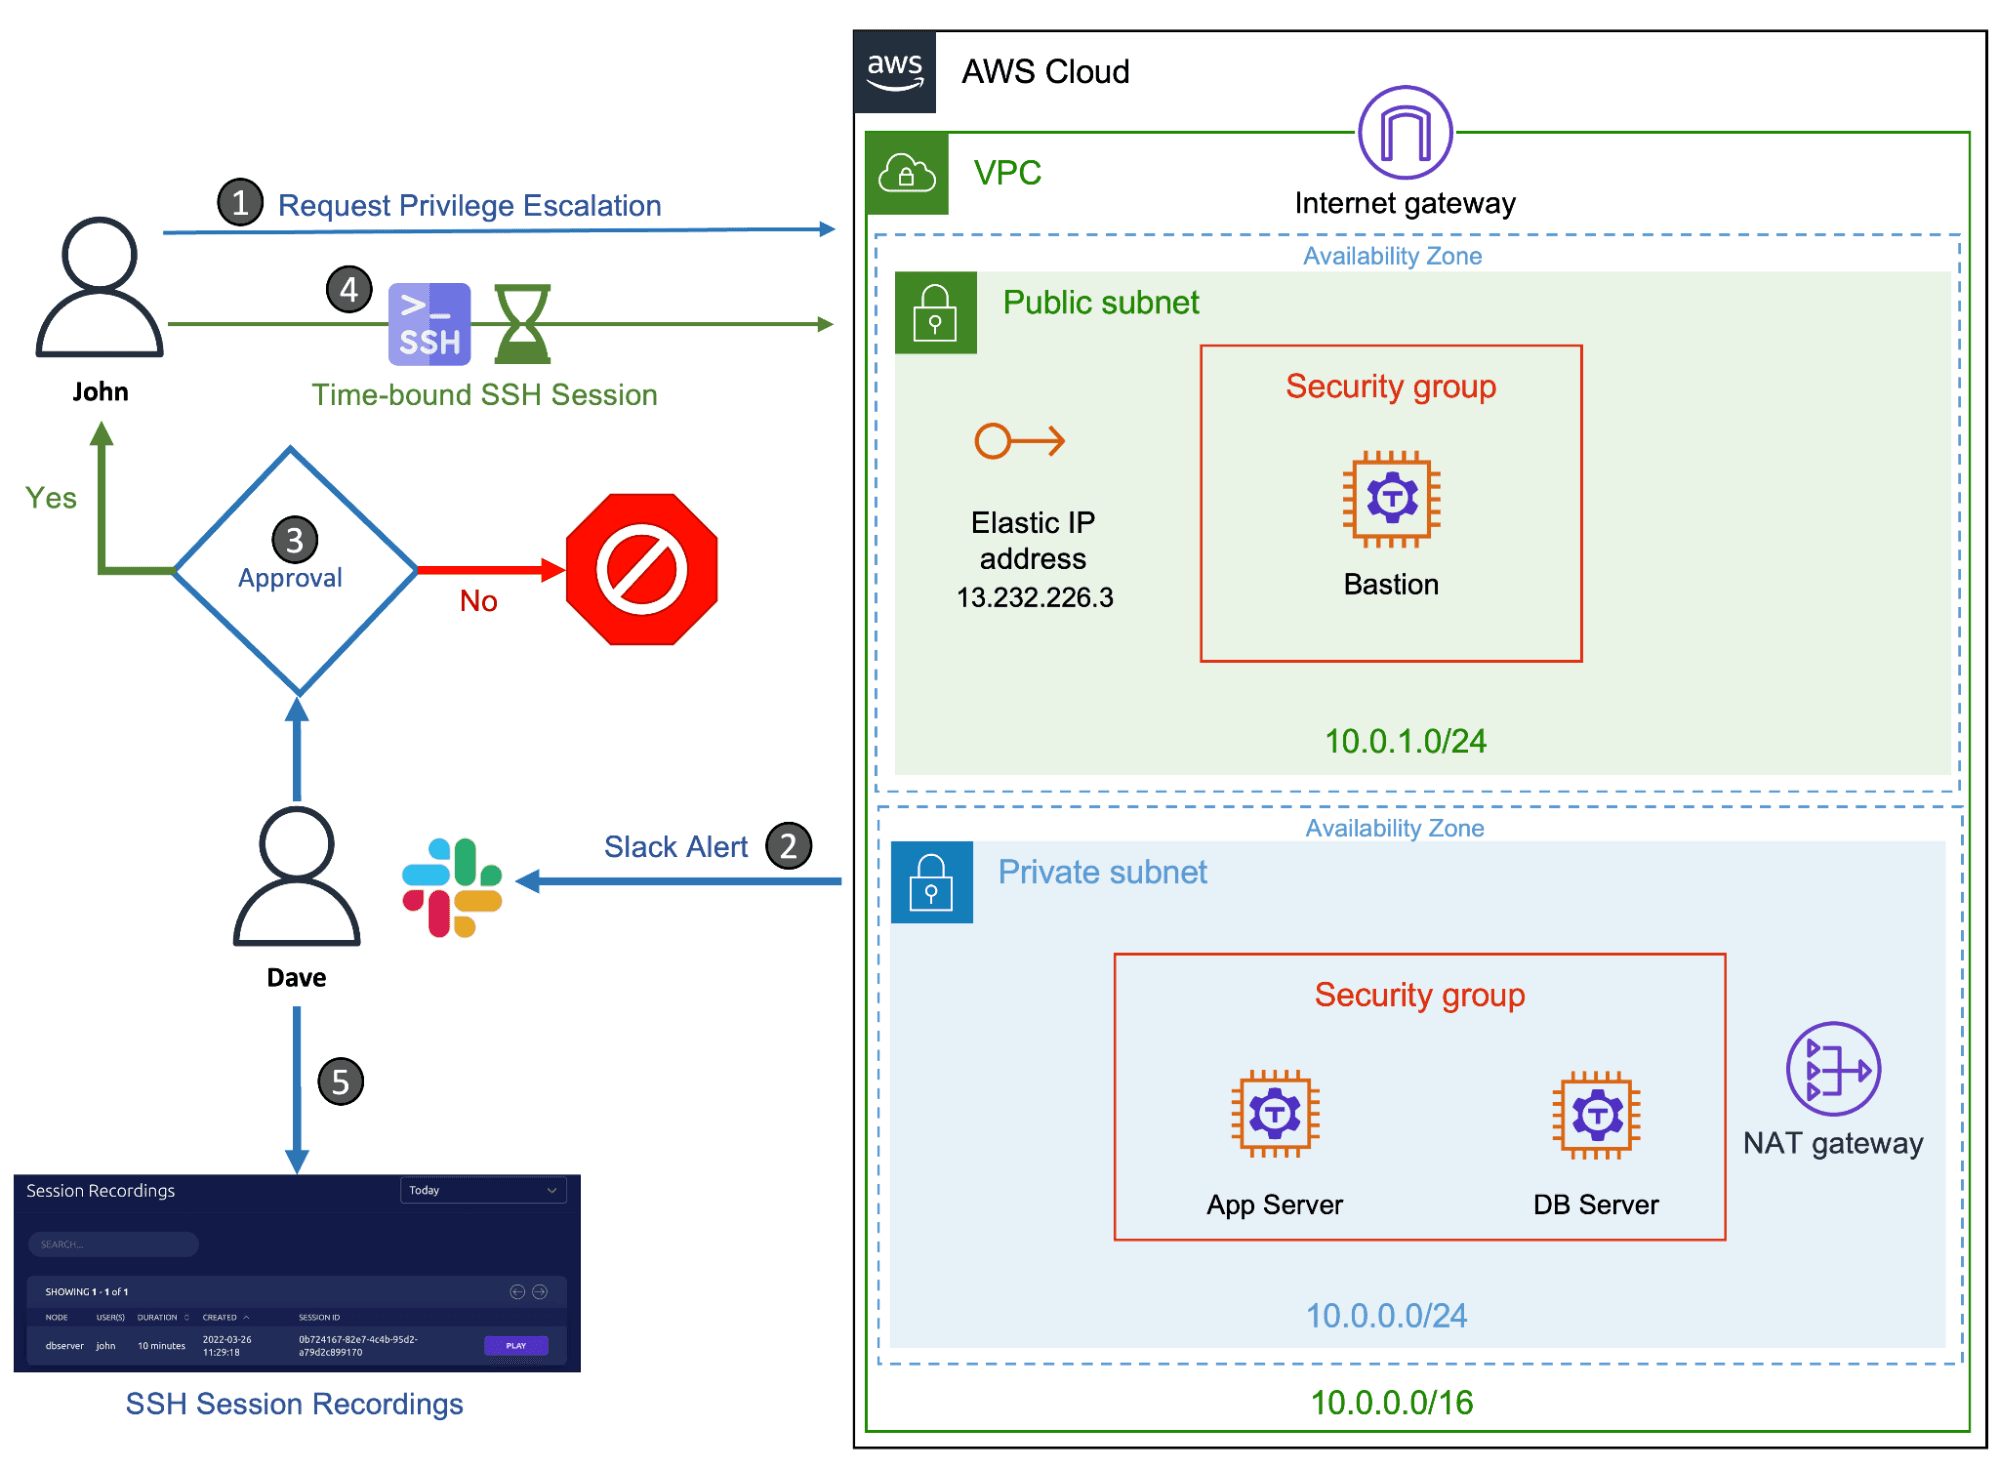The width and height of the screenshot is (1999, 1459).
Task: Click the Internet gateway icon
Action: [x=1404, y=133]
